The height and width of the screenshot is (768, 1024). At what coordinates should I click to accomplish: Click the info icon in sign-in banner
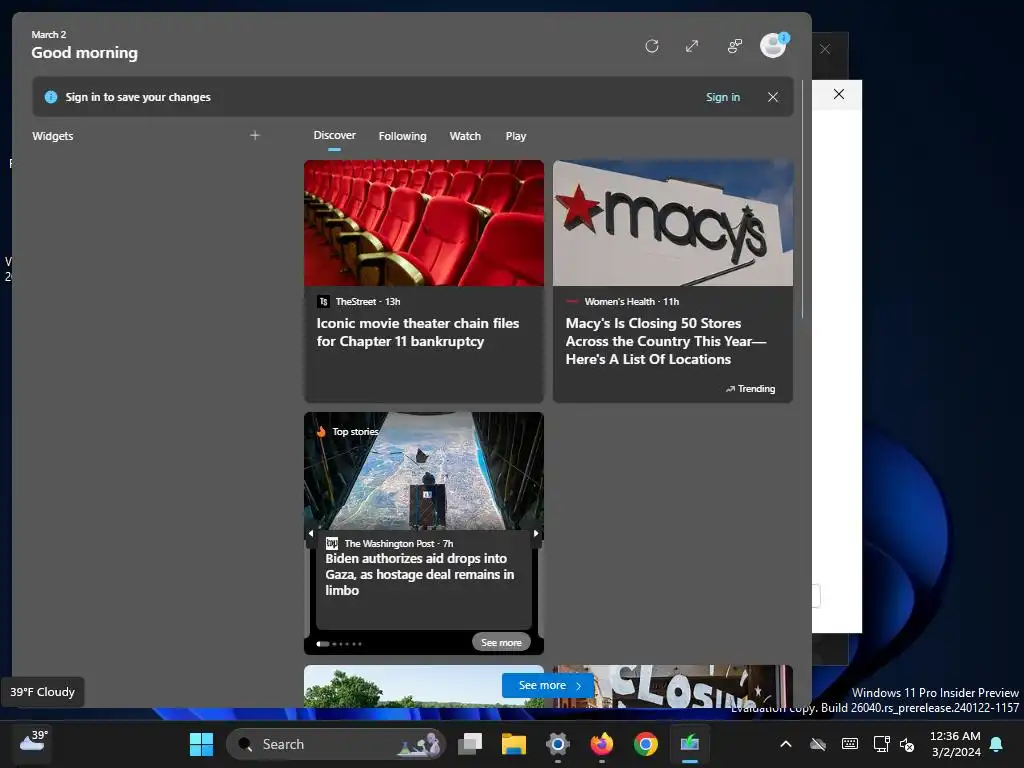pyautogui.click(x=50, y=97)
